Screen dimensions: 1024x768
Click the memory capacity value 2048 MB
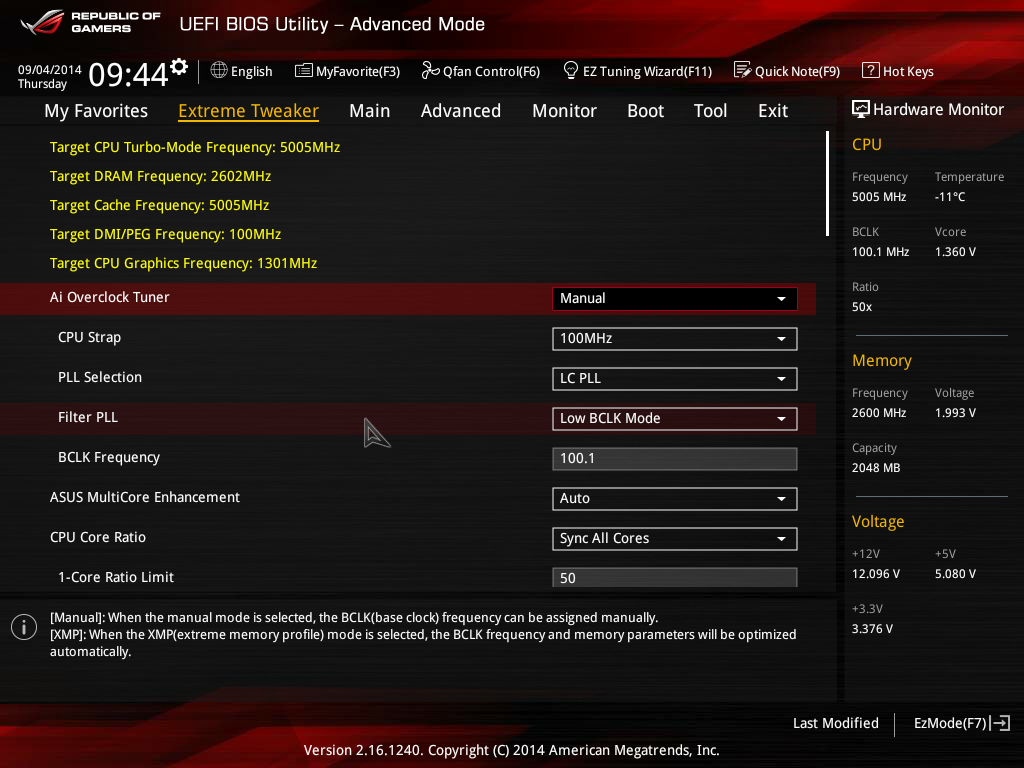[x=876, y=468]
